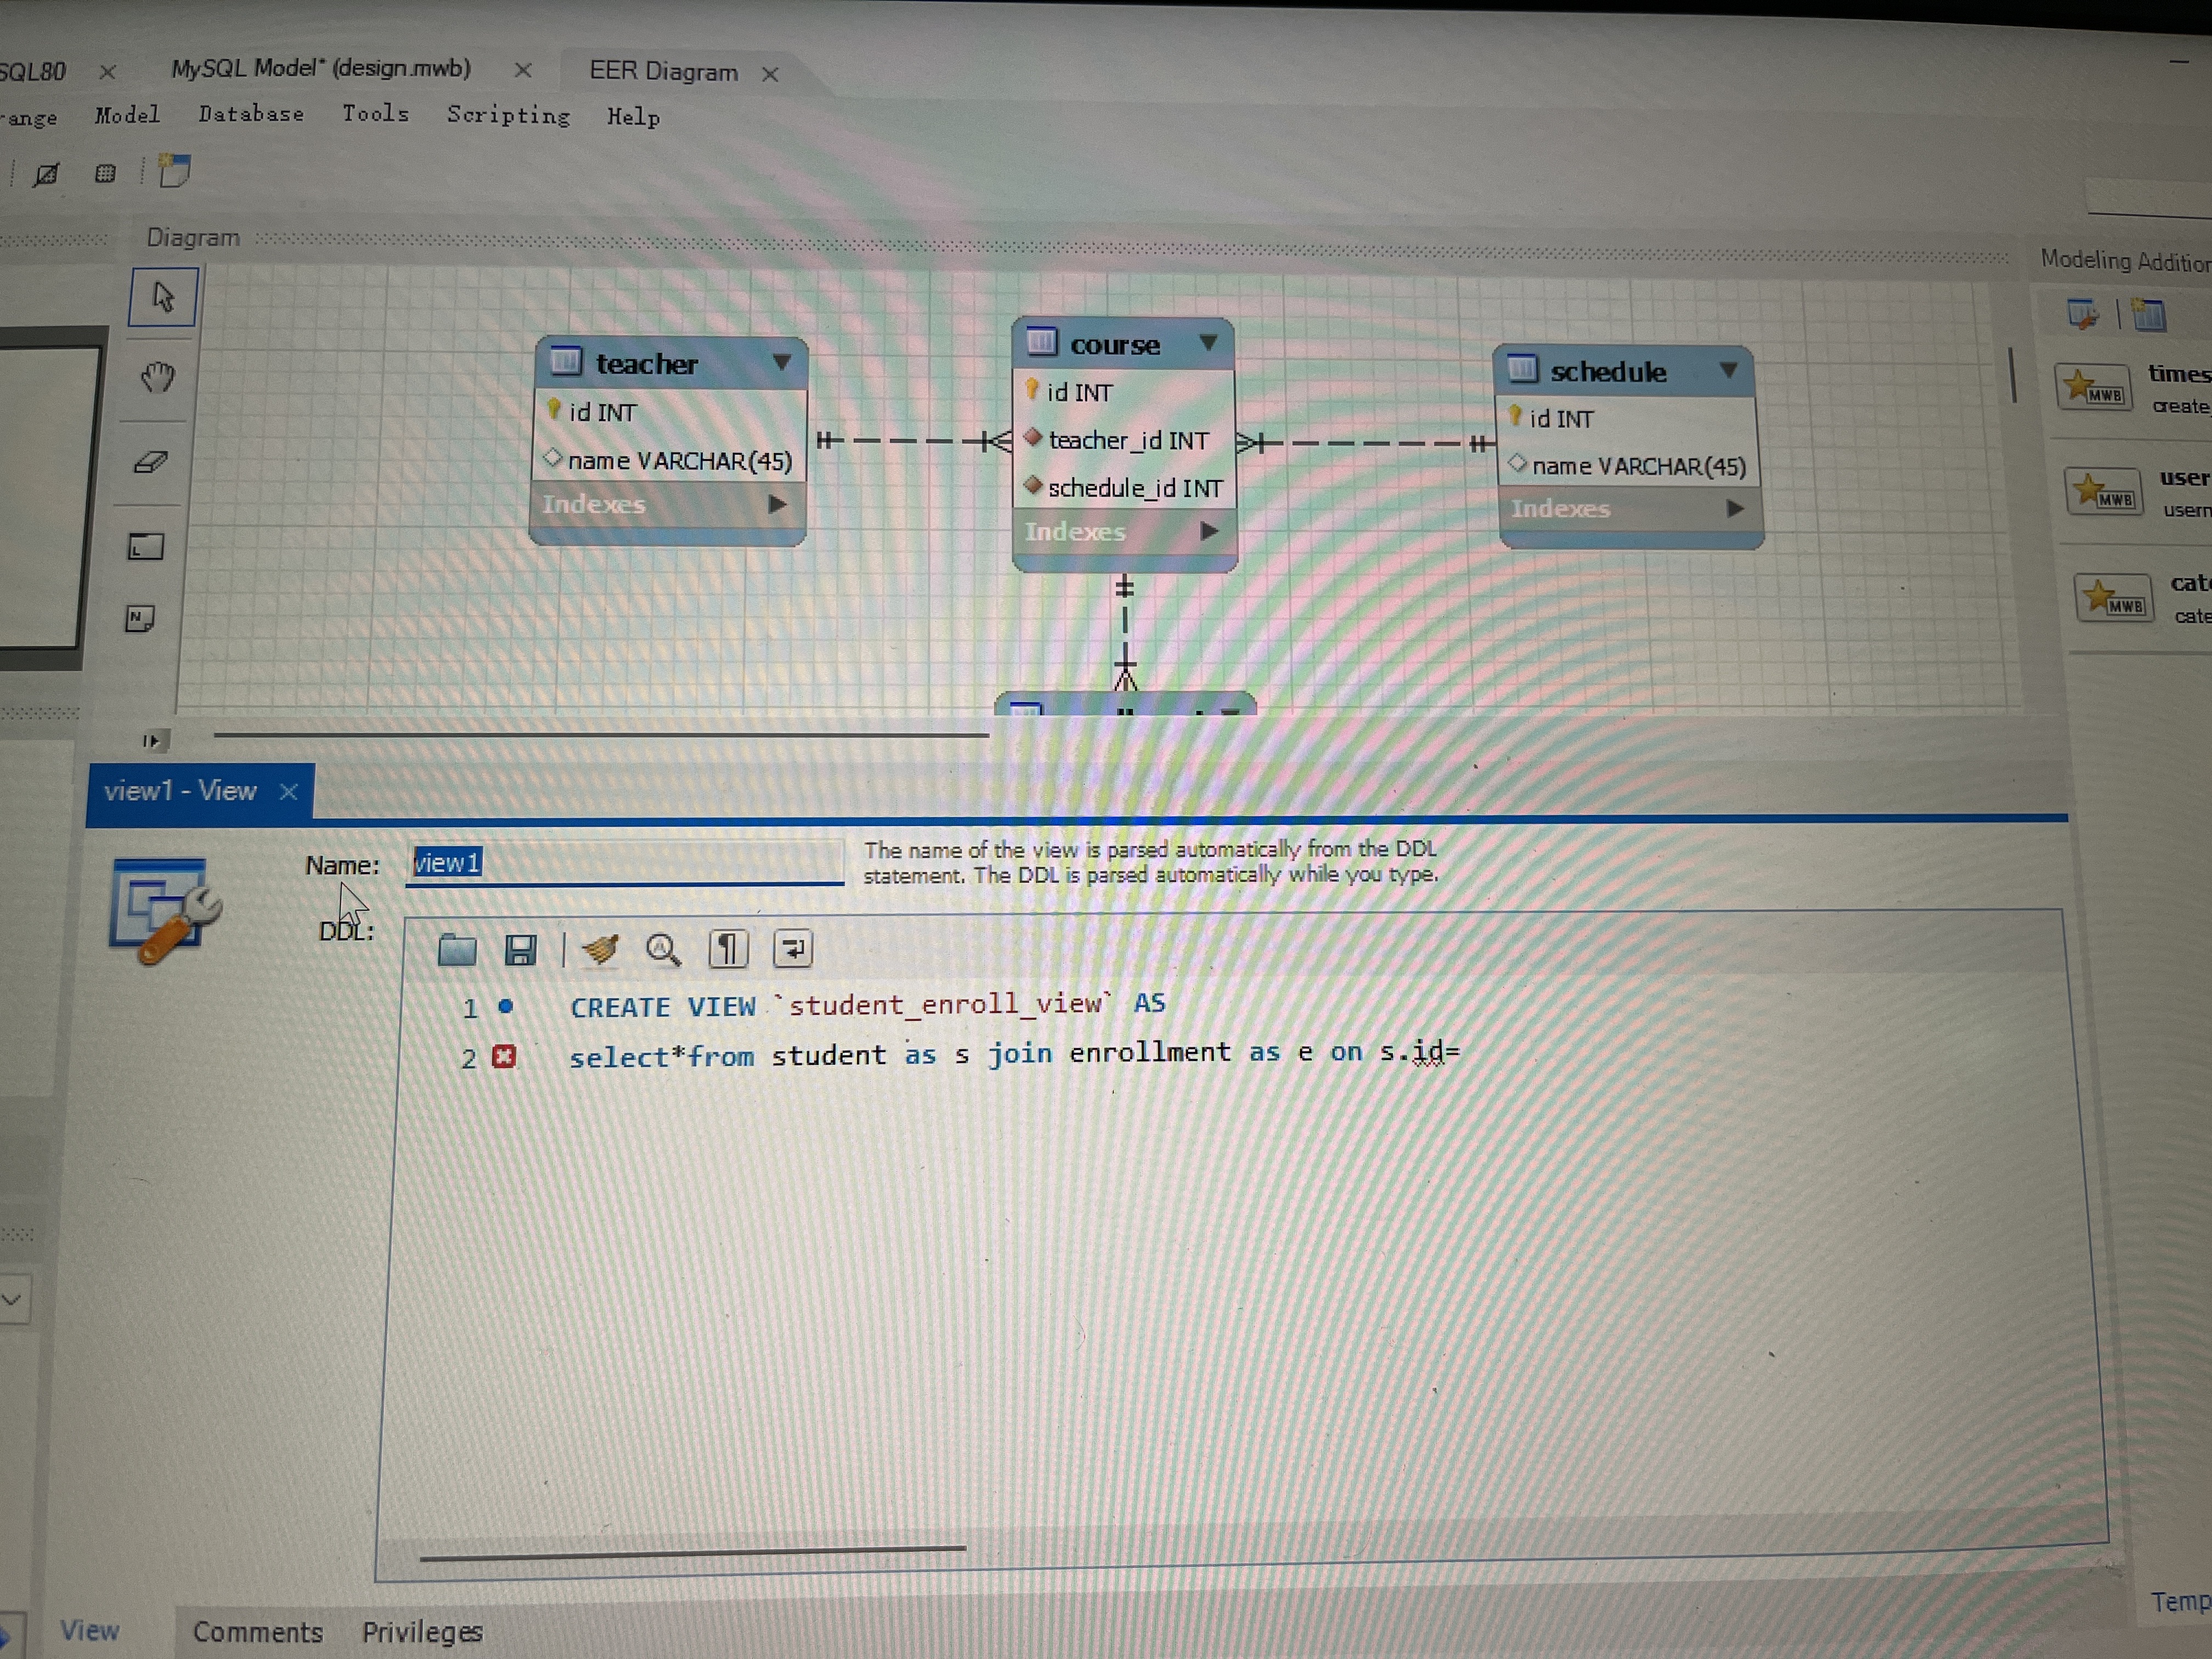Open find panel with magnifier icon

[x=663, y=950]
